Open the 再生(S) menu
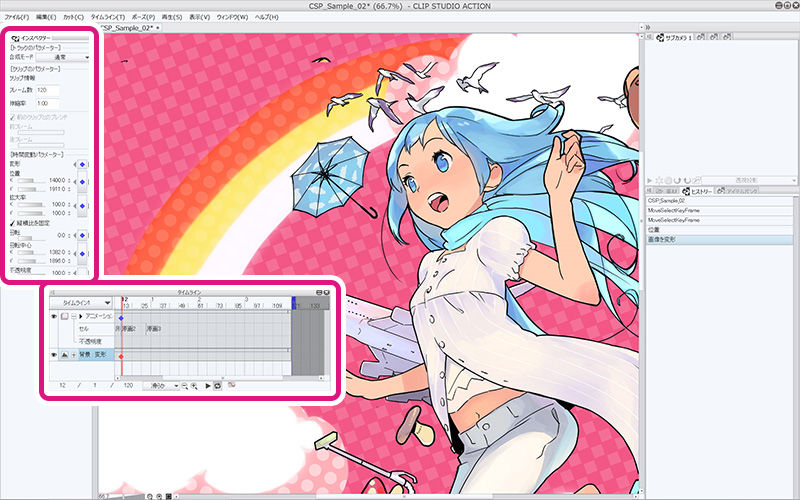 coord(171,17)
